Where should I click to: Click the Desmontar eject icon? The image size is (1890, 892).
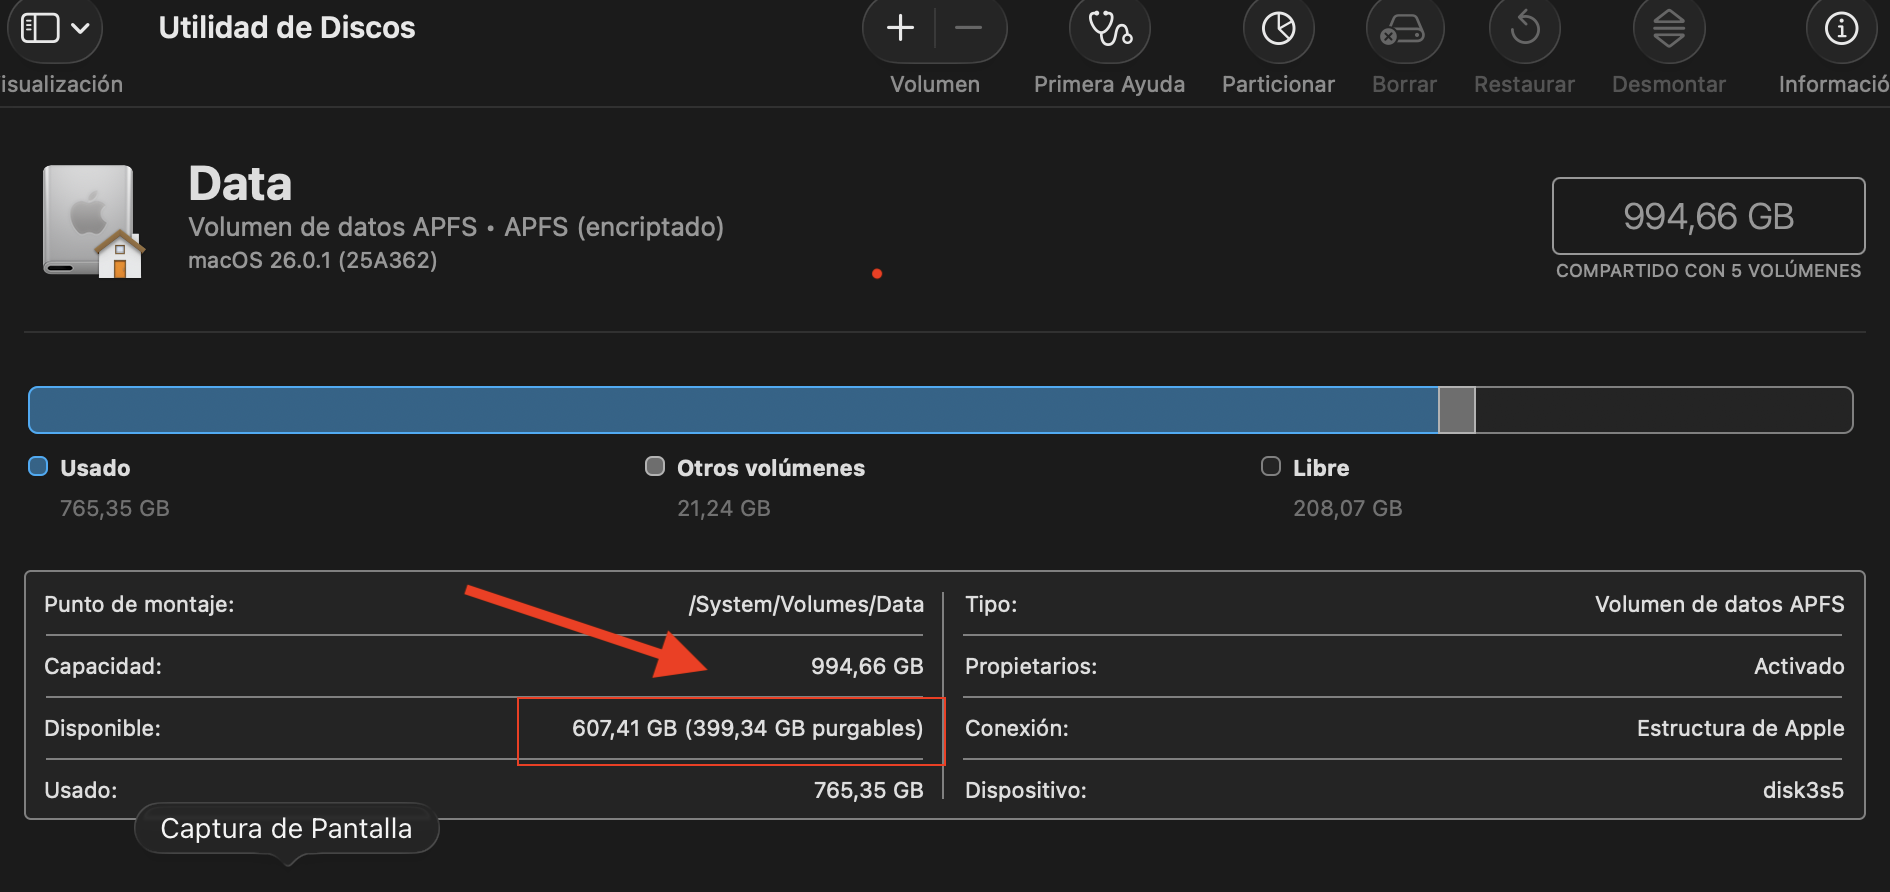[1668, 29]
